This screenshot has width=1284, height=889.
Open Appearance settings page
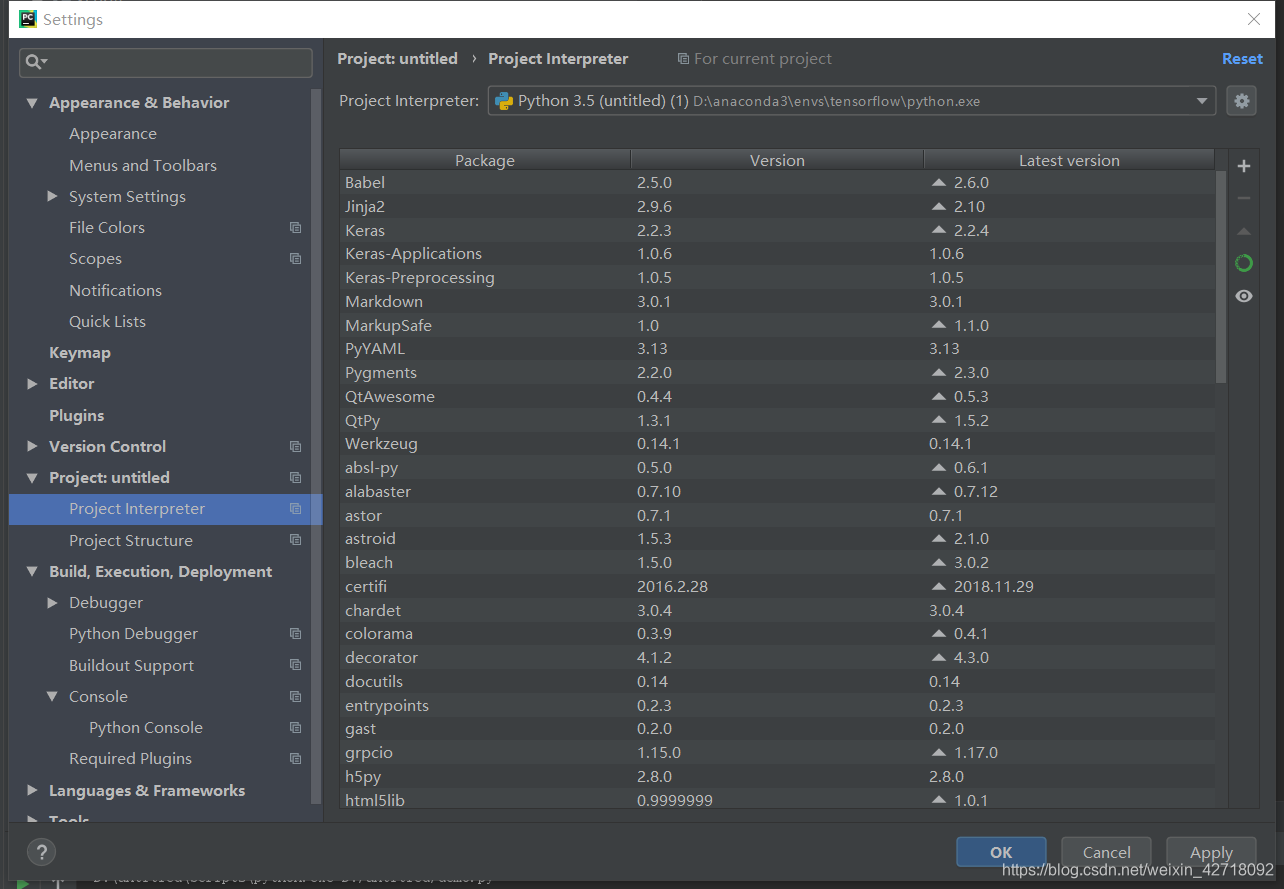point(113,134)
